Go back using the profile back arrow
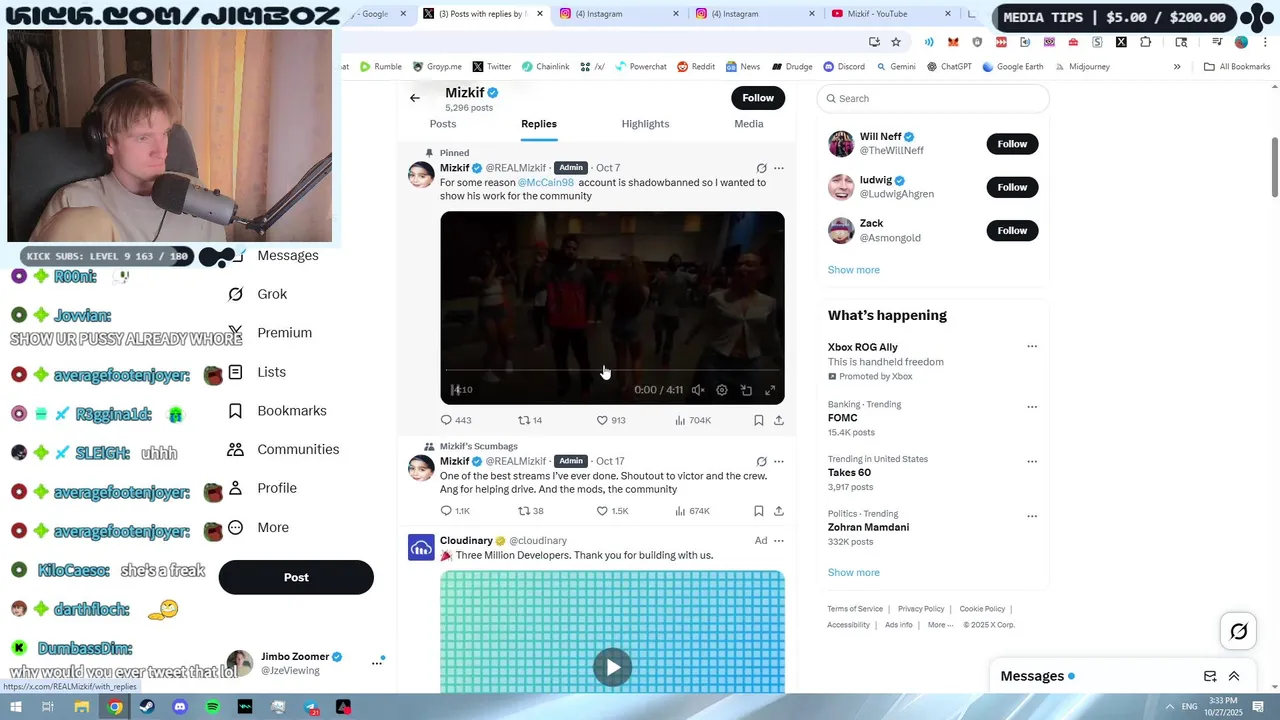 (x=414, y=98)
